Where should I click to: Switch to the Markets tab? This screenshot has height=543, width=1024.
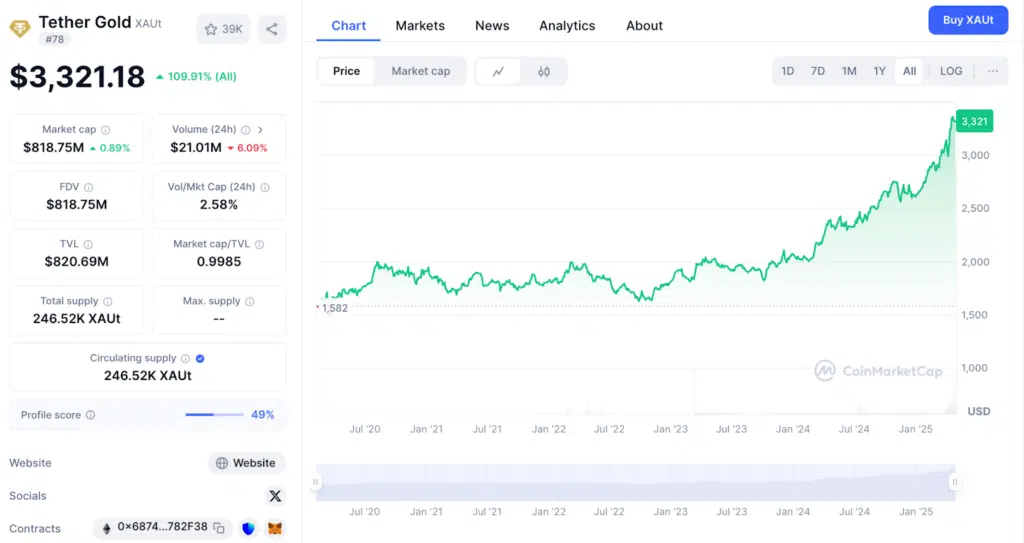click(x=420, y=25)
